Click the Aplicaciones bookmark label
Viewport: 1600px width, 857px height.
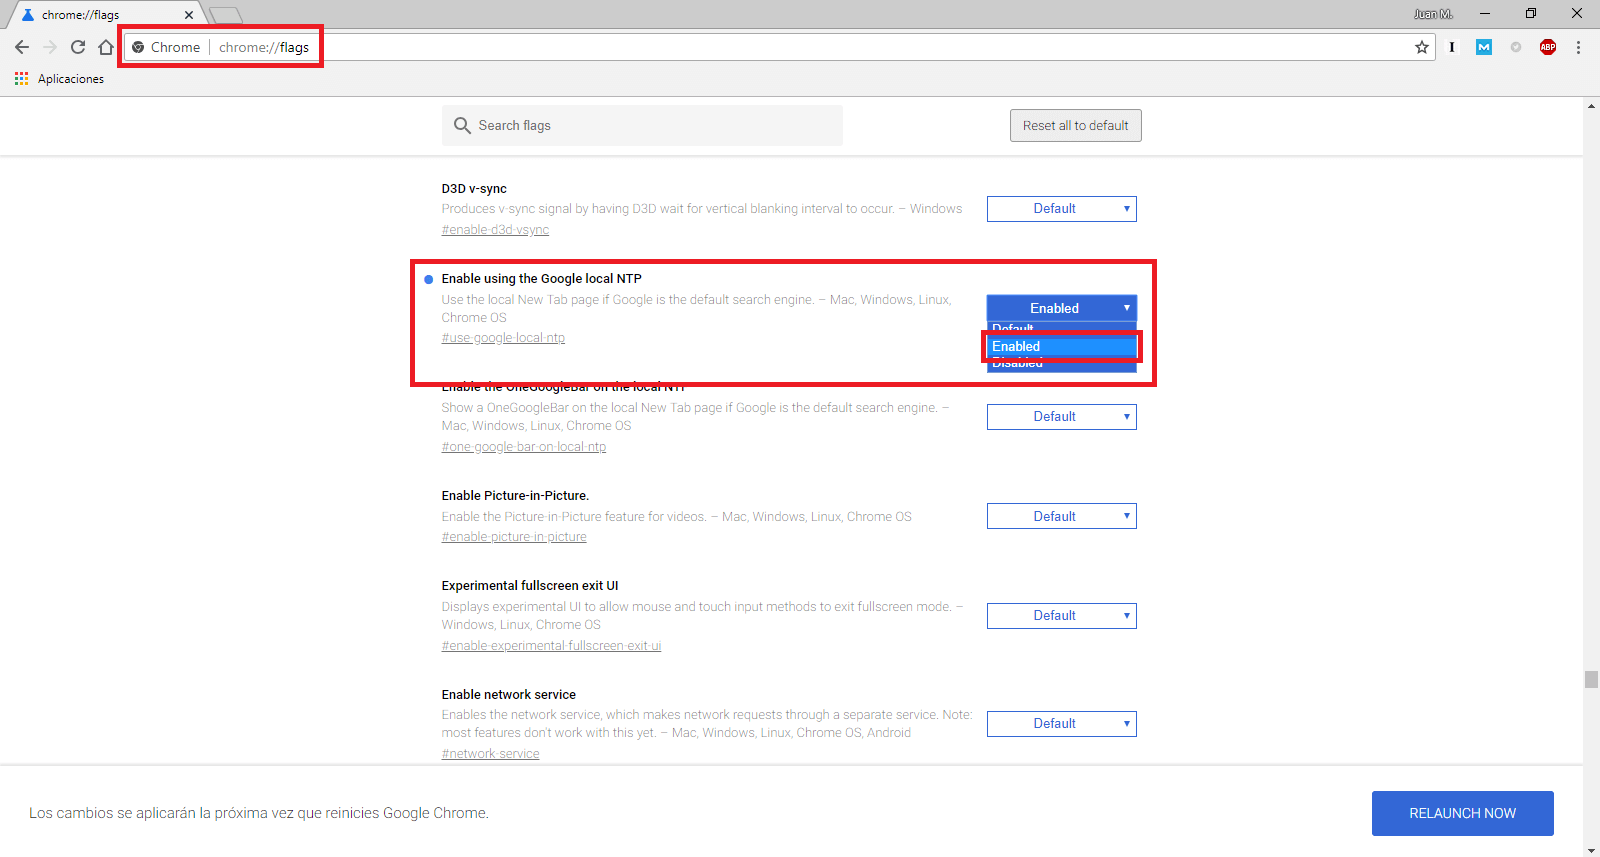click(71, 79)
